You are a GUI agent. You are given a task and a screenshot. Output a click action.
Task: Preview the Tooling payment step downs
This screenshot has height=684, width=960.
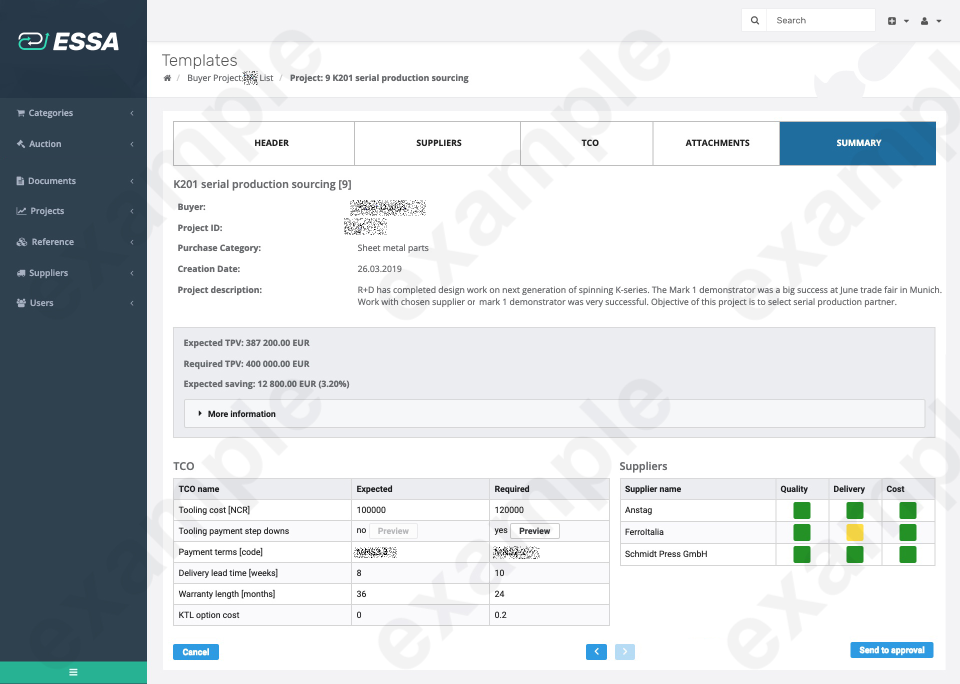click(535, 531)
